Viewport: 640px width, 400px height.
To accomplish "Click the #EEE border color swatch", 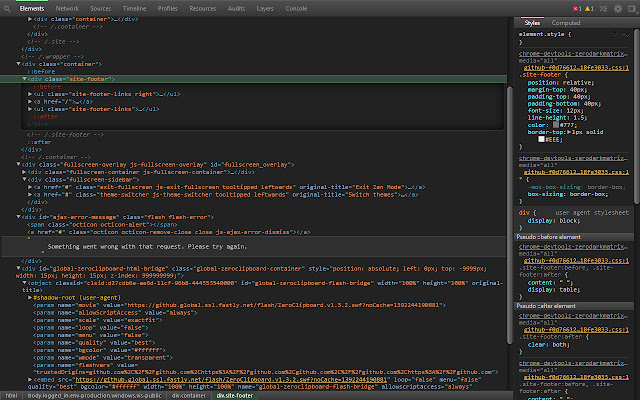I will click(x=541, y=140).
